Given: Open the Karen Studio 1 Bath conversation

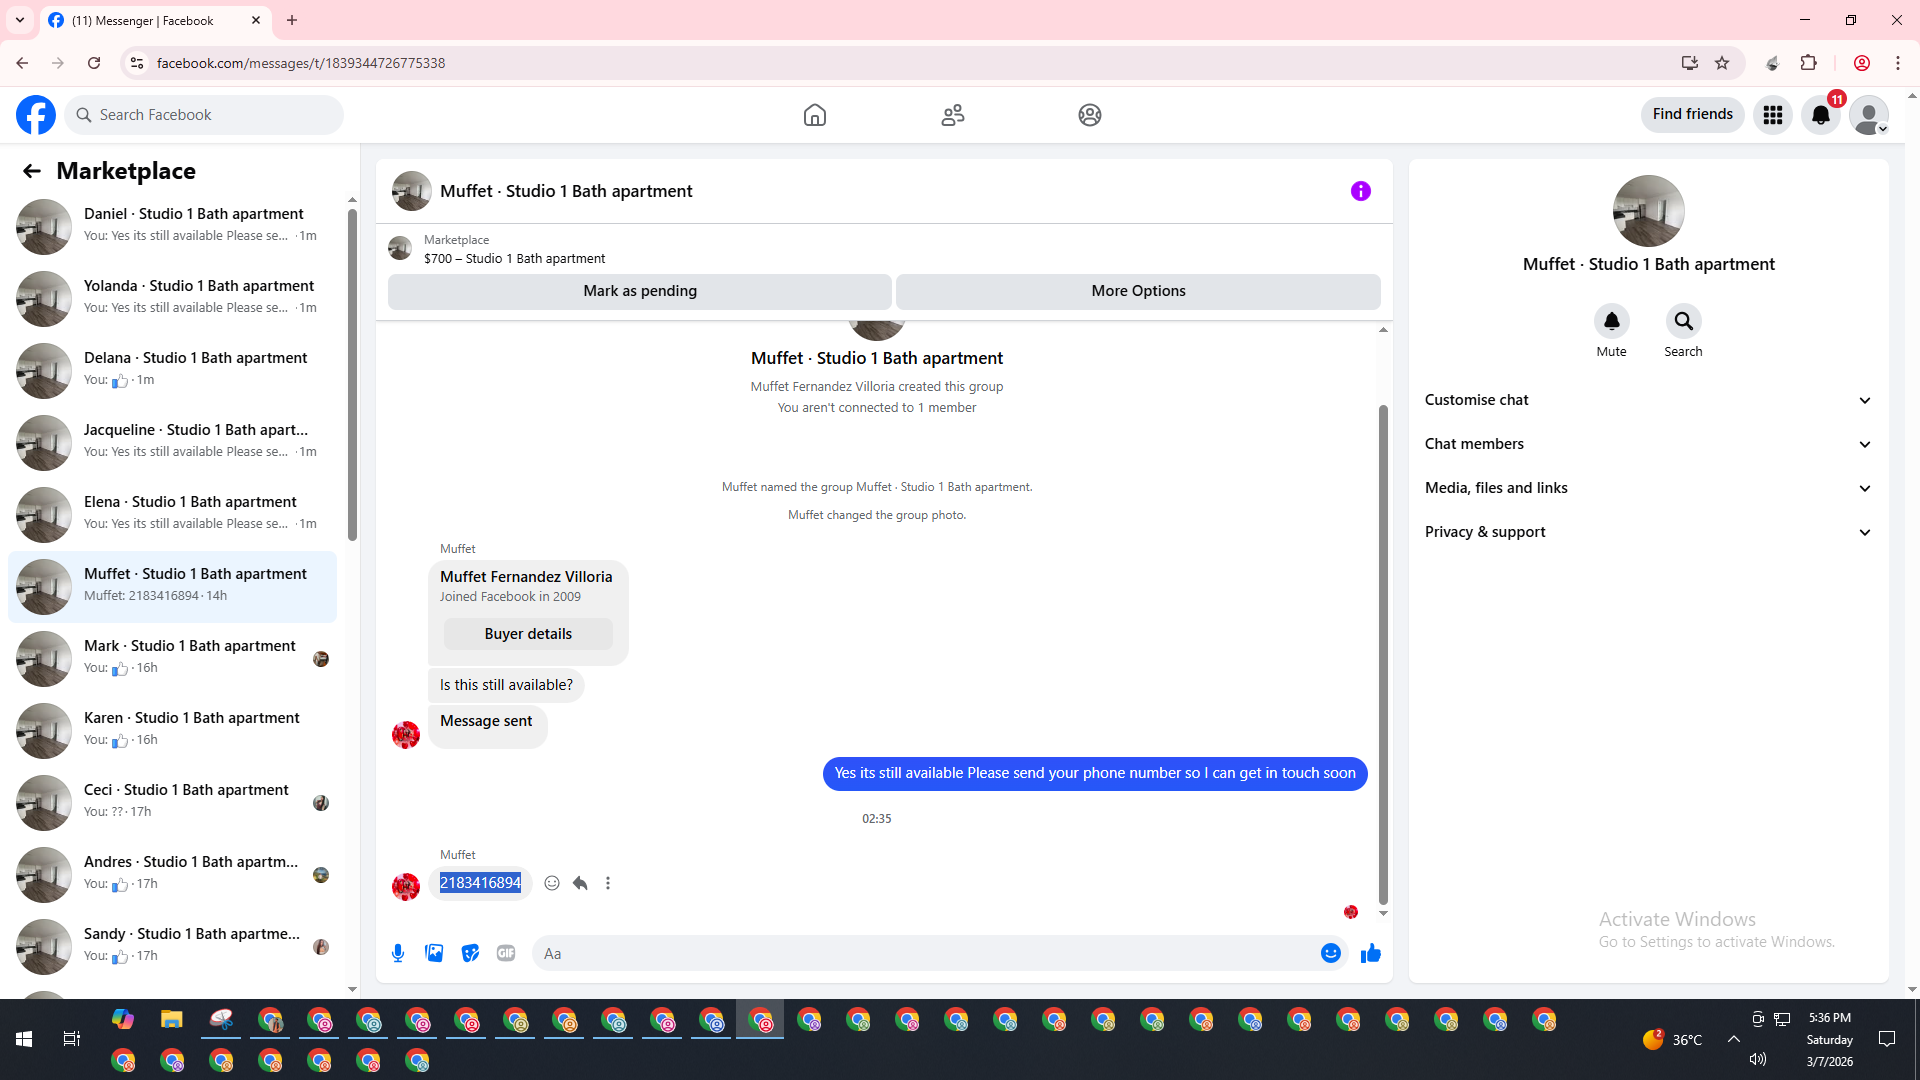Looking at the screenshot, I should (172, 731).
